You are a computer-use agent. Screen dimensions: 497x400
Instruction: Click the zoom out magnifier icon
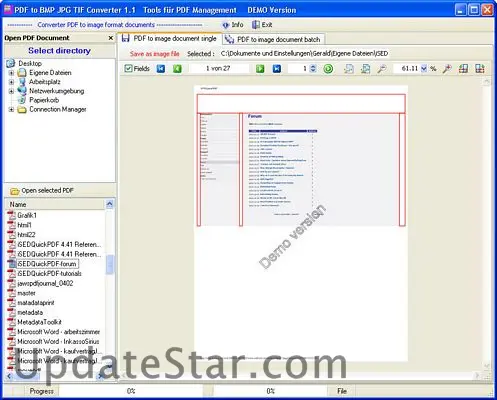point(382,69)
